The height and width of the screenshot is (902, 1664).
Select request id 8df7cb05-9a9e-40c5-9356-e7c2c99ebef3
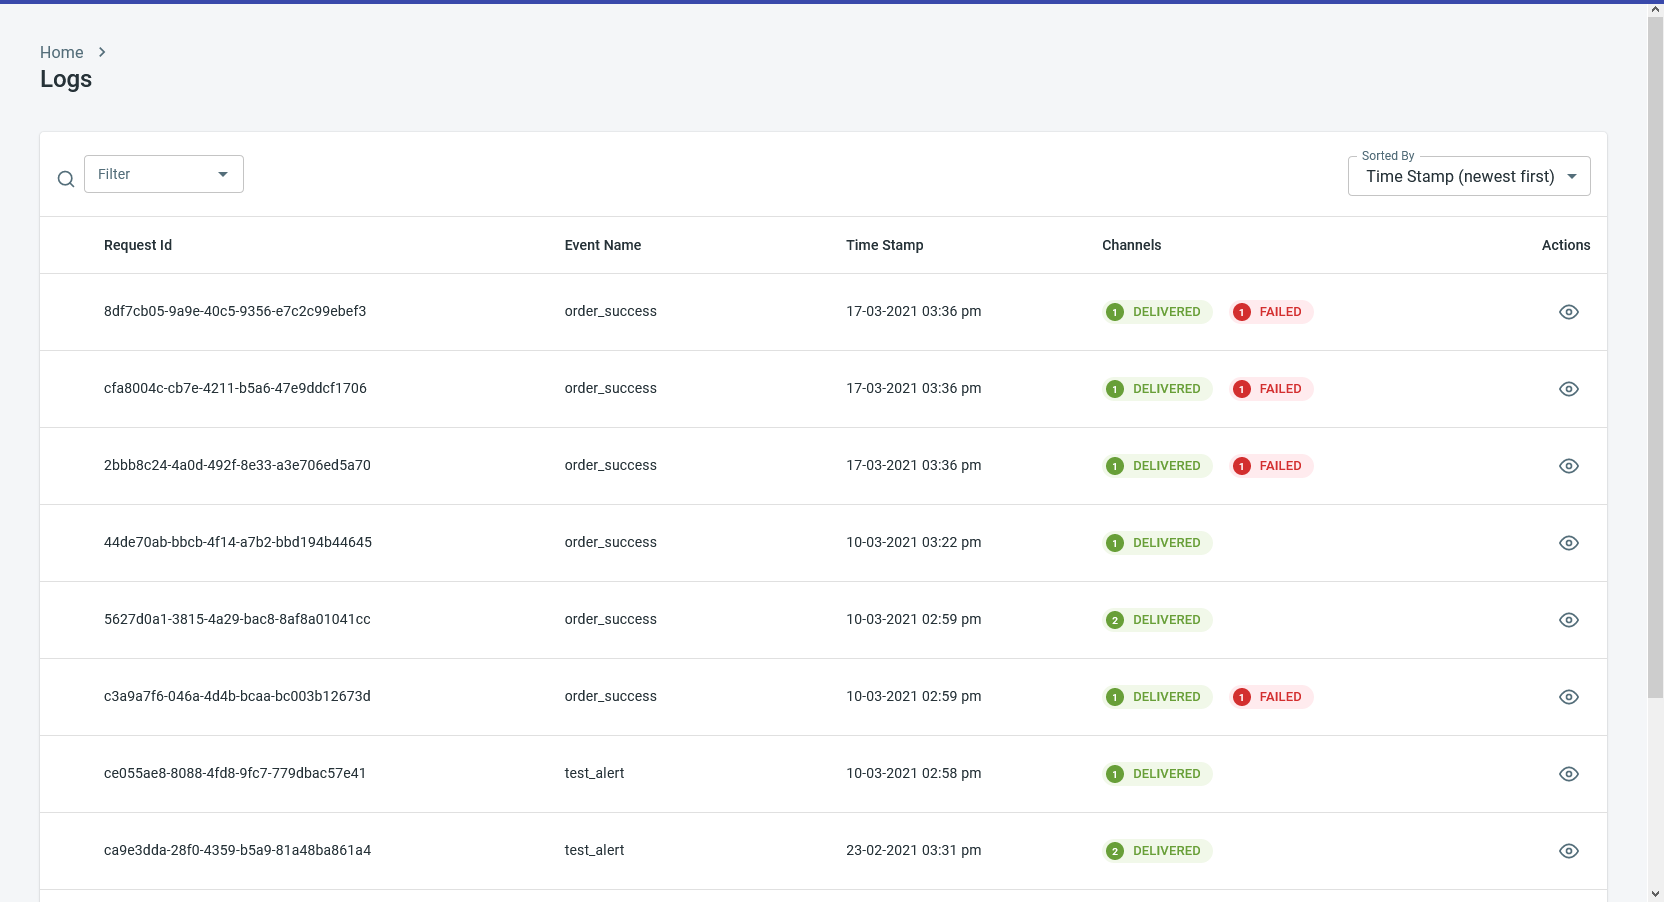point(235,311)
